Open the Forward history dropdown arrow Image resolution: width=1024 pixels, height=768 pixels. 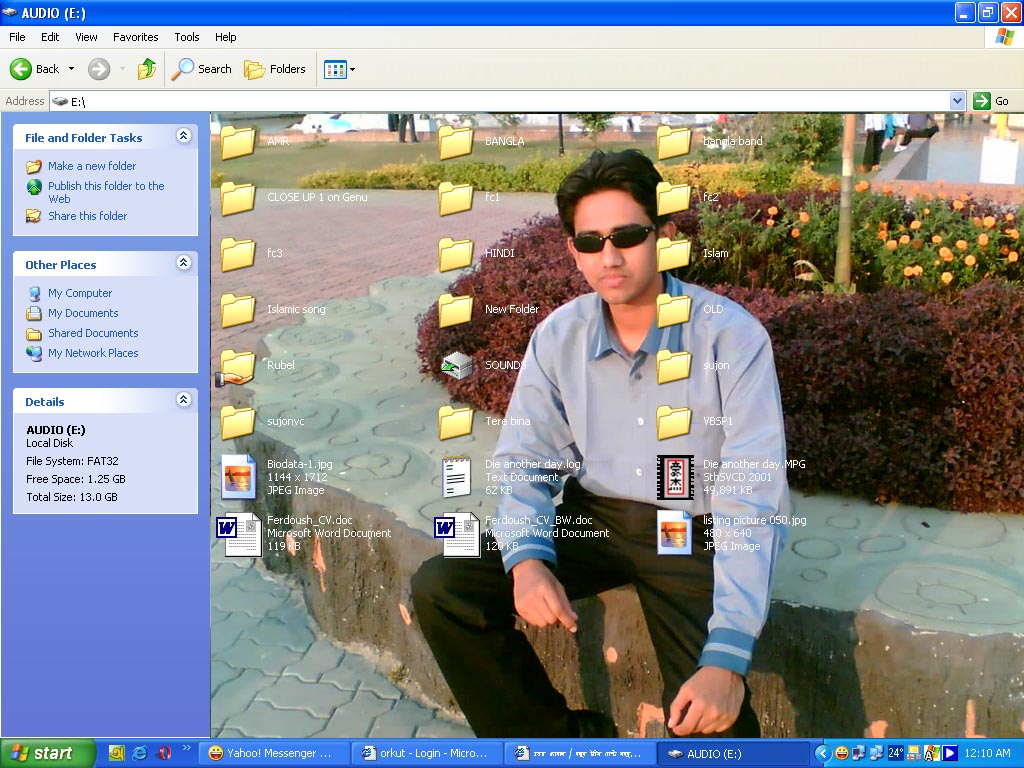click(122, 69)
